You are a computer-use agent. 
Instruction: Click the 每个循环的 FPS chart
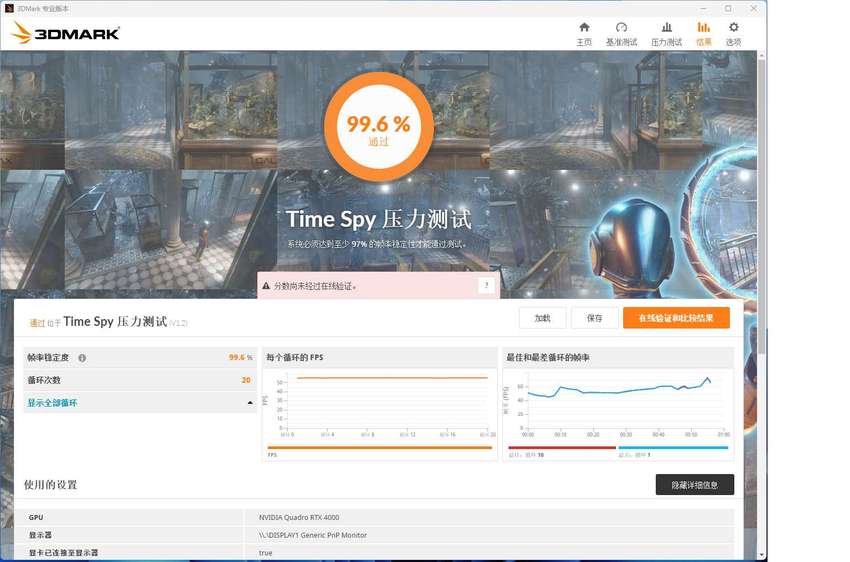(379, 405)
